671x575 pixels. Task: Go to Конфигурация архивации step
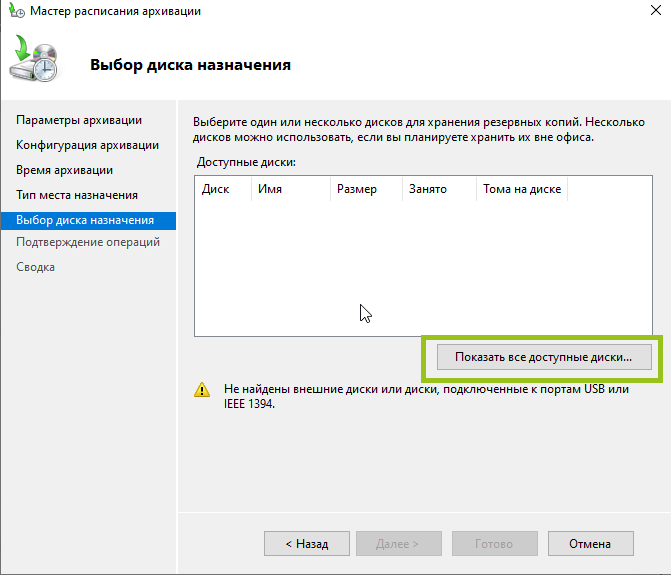pos(87,145)
